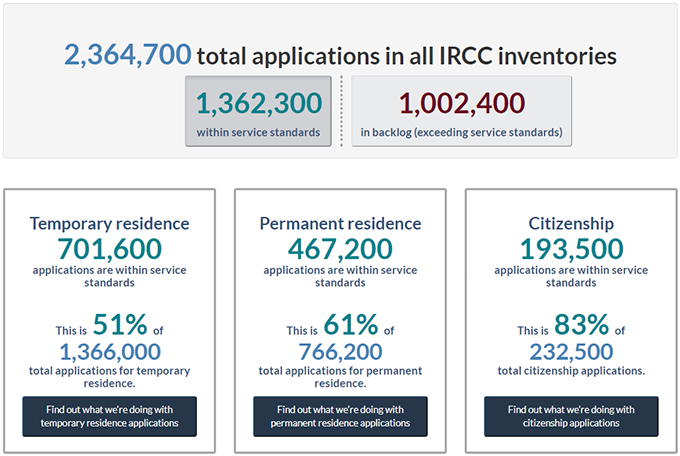The width and height of the screenshot is (680, 456).
Task: Click the 232,500 total figure
Action: click(571, 352)
